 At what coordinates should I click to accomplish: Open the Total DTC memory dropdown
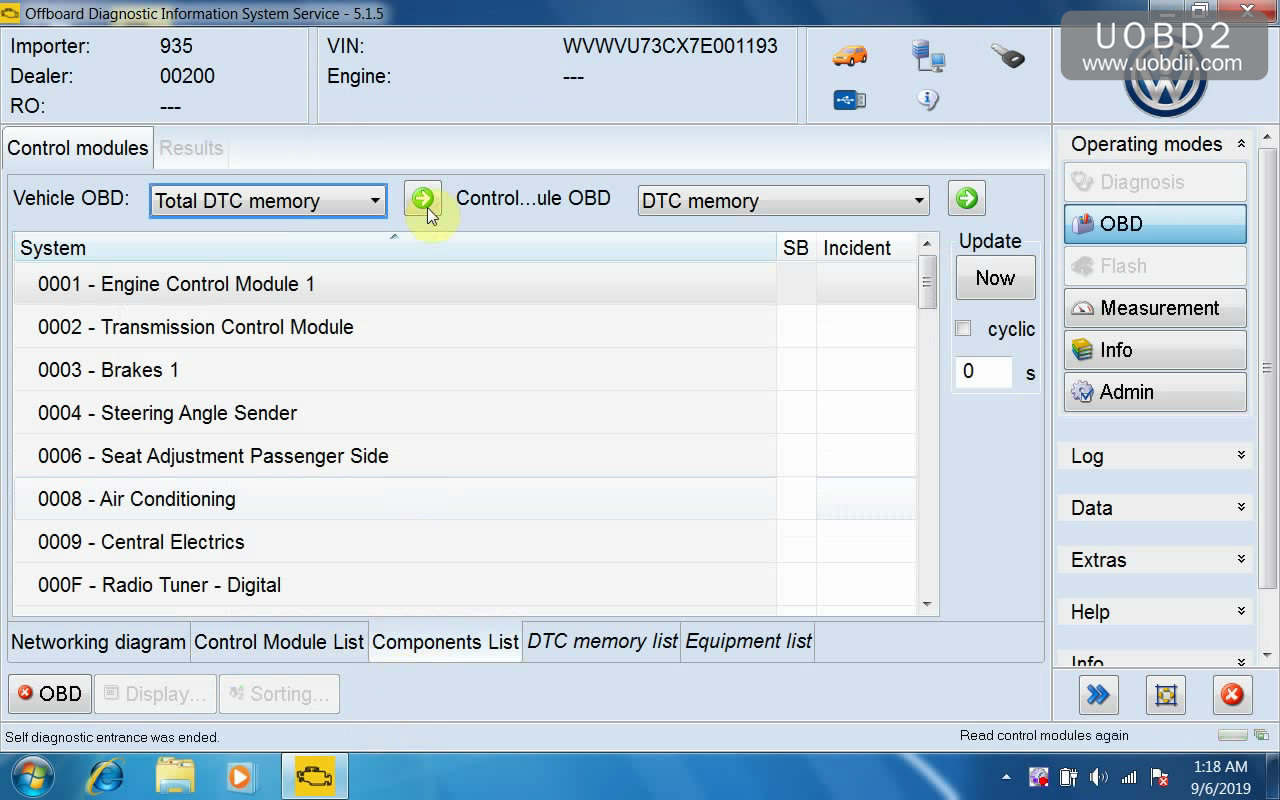click(268, 201)
